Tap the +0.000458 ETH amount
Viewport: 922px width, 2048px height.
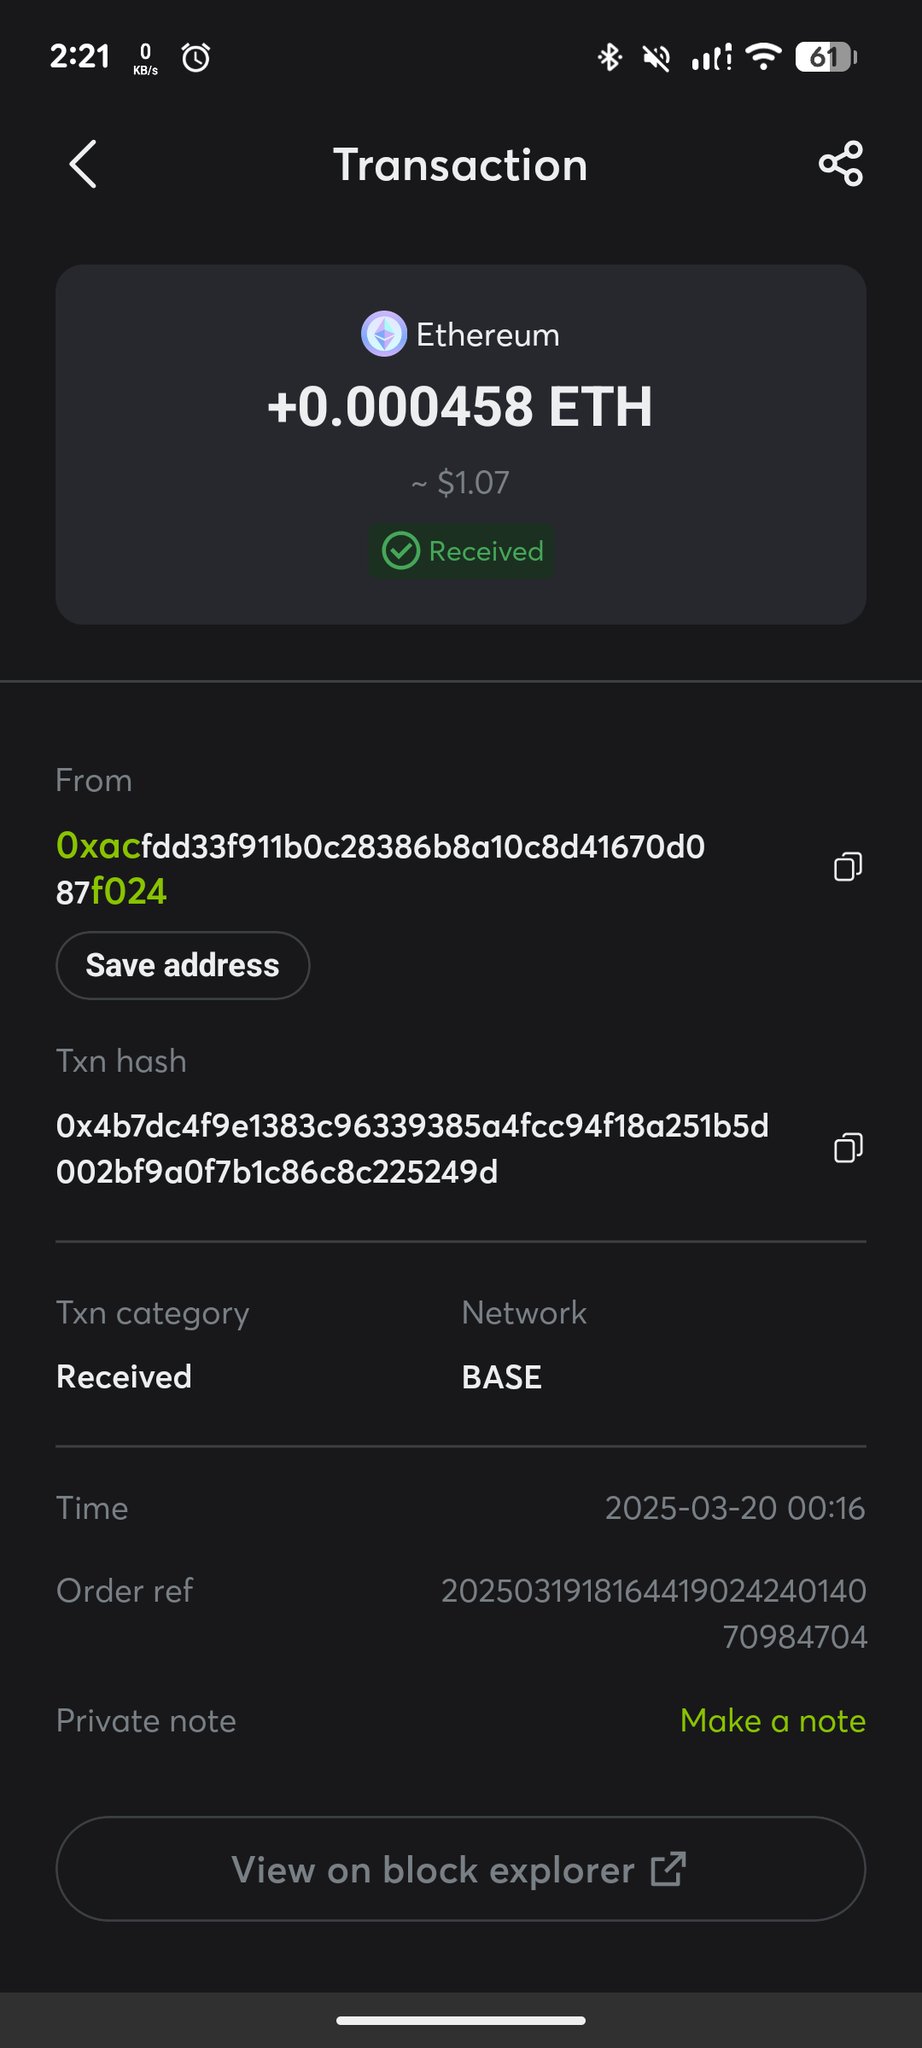460,407
